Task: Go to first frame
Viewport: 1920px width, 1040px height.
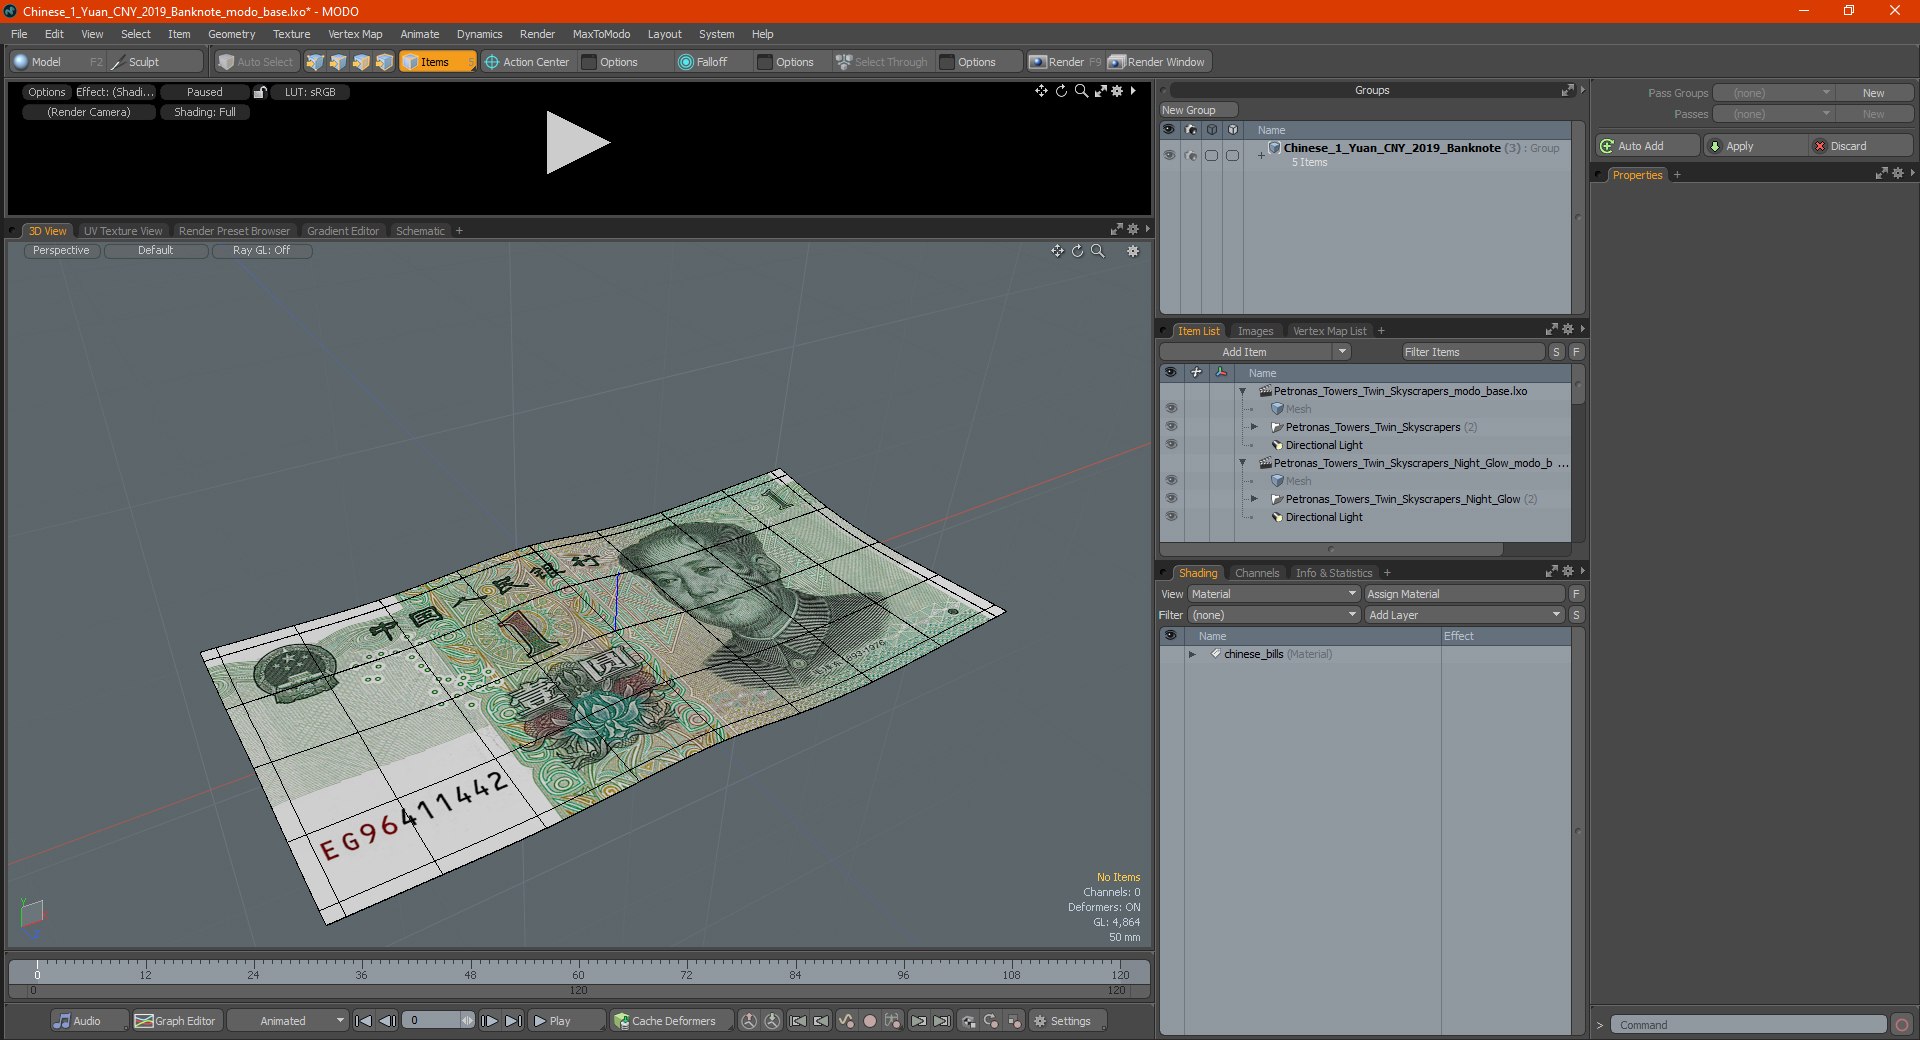Action: point(364,1021)
